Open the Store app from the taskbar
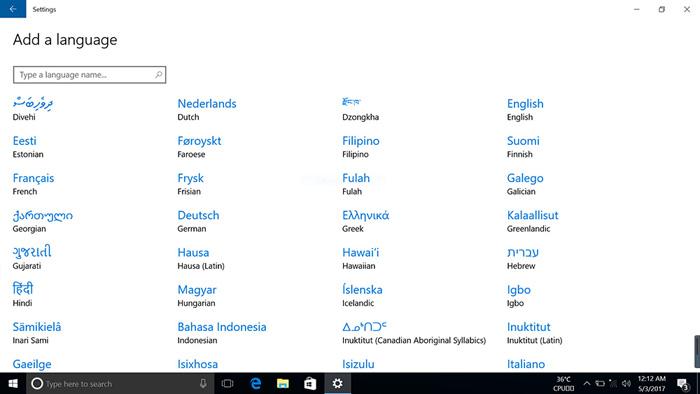 tap(310, 383)
